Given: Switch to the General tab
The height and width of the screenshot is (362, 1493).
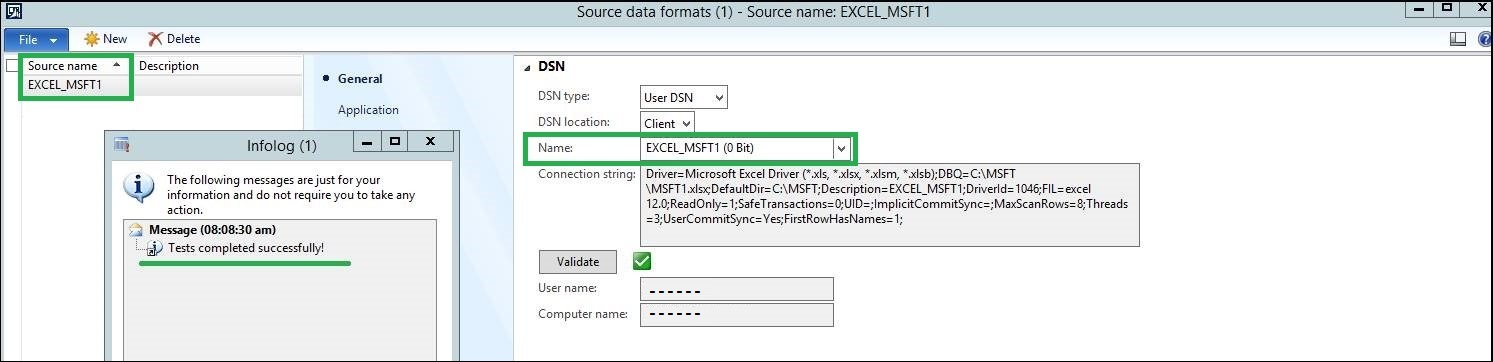Looking at the screenshot, I should point(360,79).
